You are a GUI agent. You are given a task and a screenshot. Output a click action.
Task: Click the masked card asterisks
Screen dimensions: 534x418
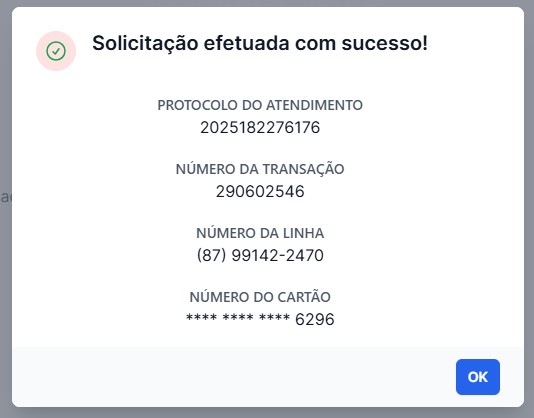pos(238,318)
